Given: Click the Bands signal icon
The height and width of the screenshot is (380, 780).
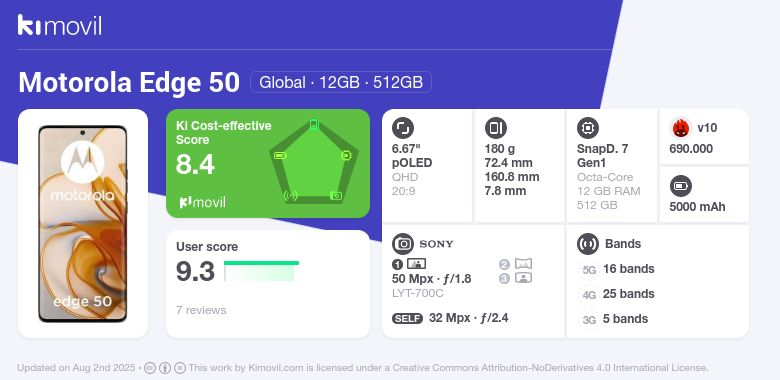Looking at the screenshot, I should (x=588, y=244).
